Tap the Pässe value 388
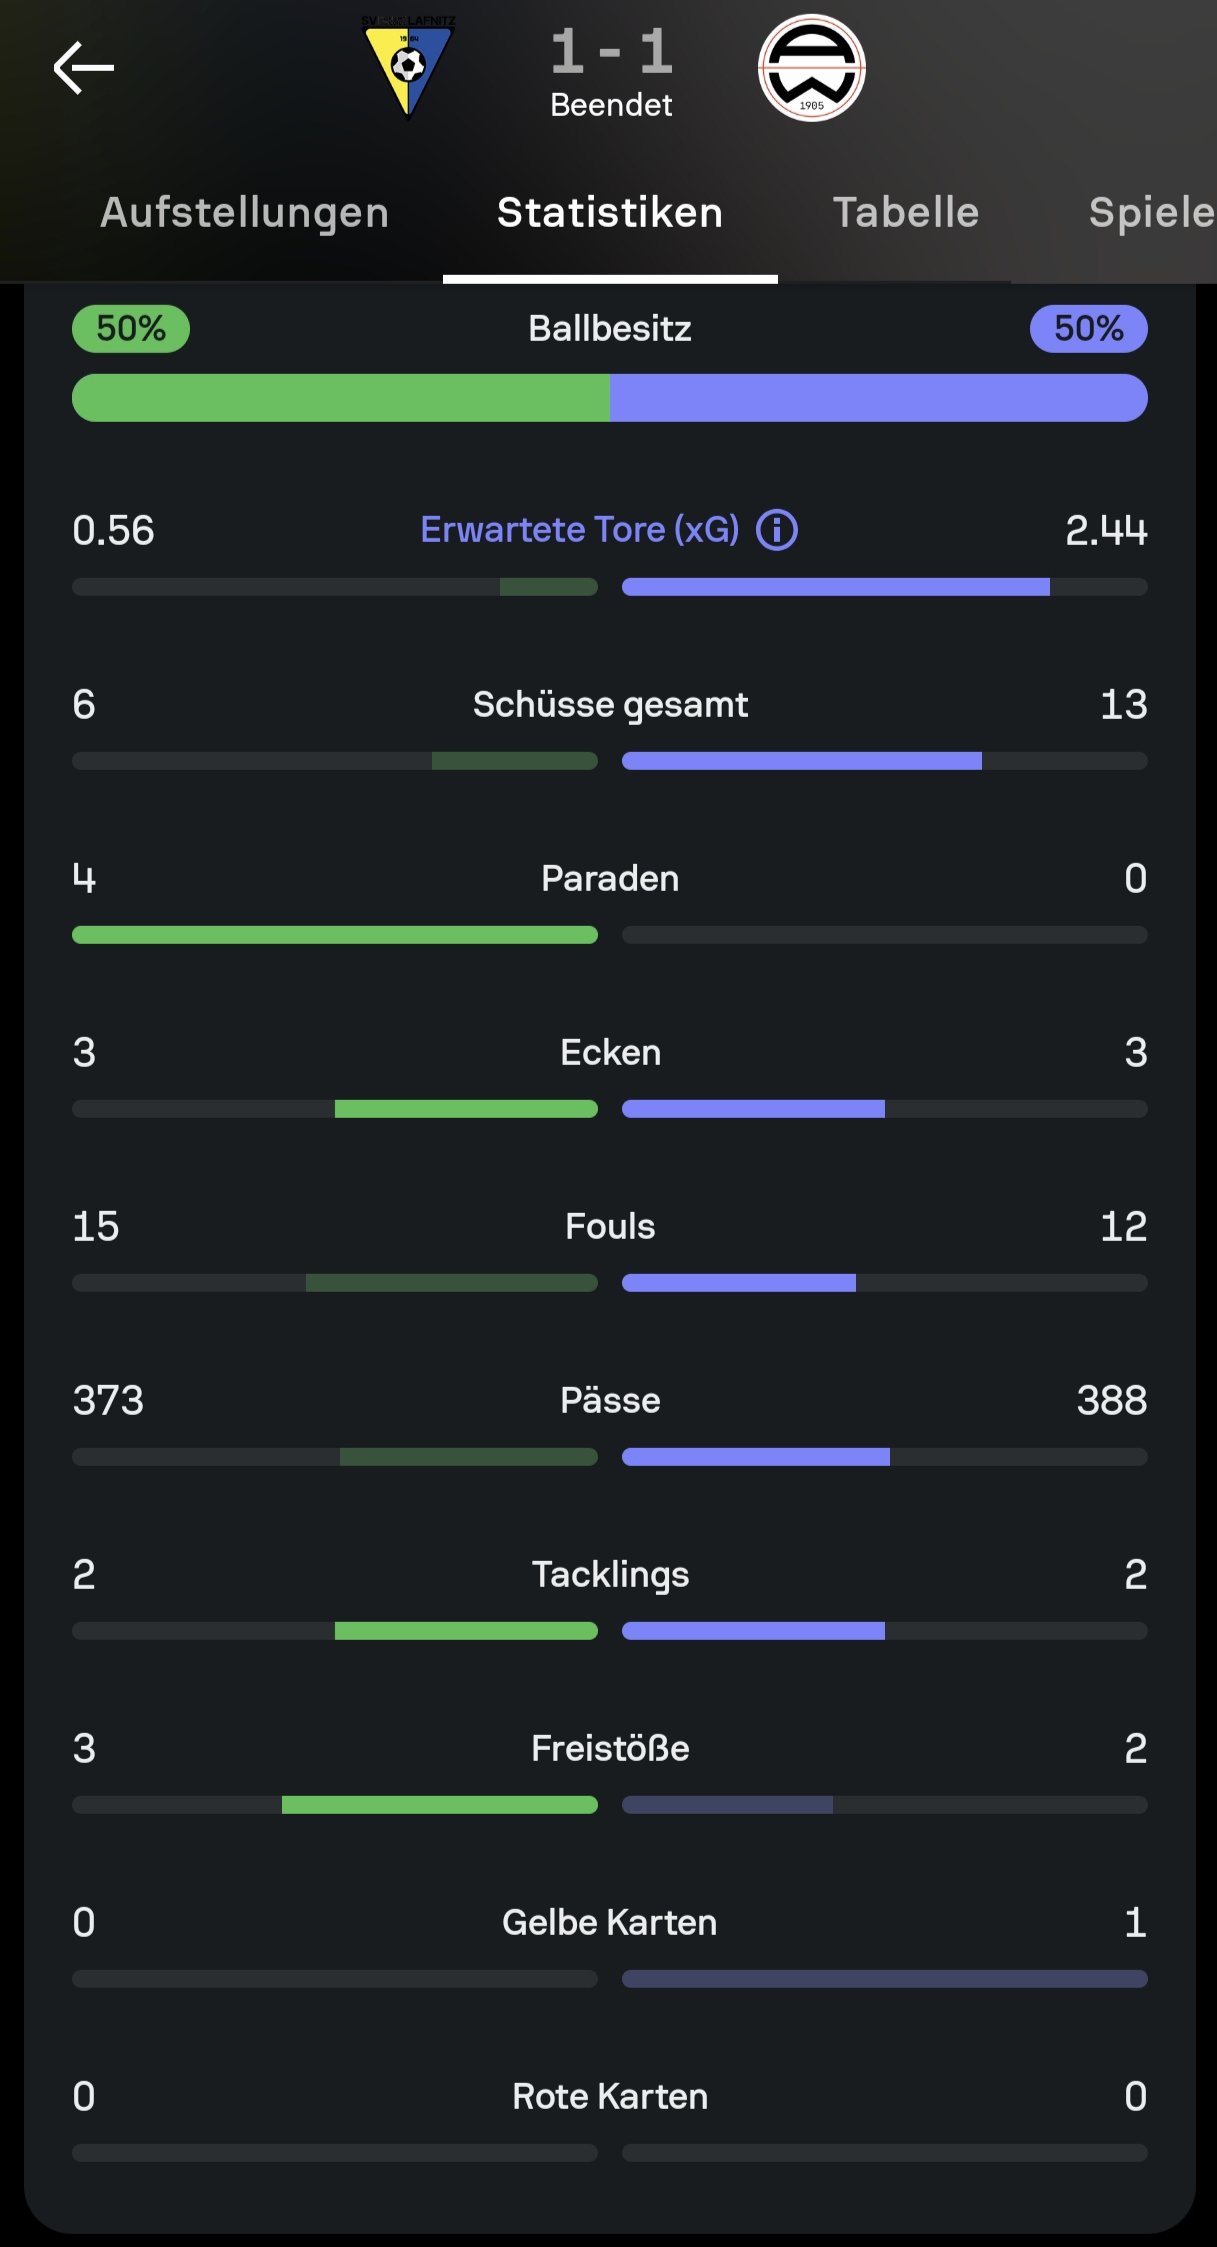The width and height of the screenshot is (1217, 2247). pos(1112,1401)
